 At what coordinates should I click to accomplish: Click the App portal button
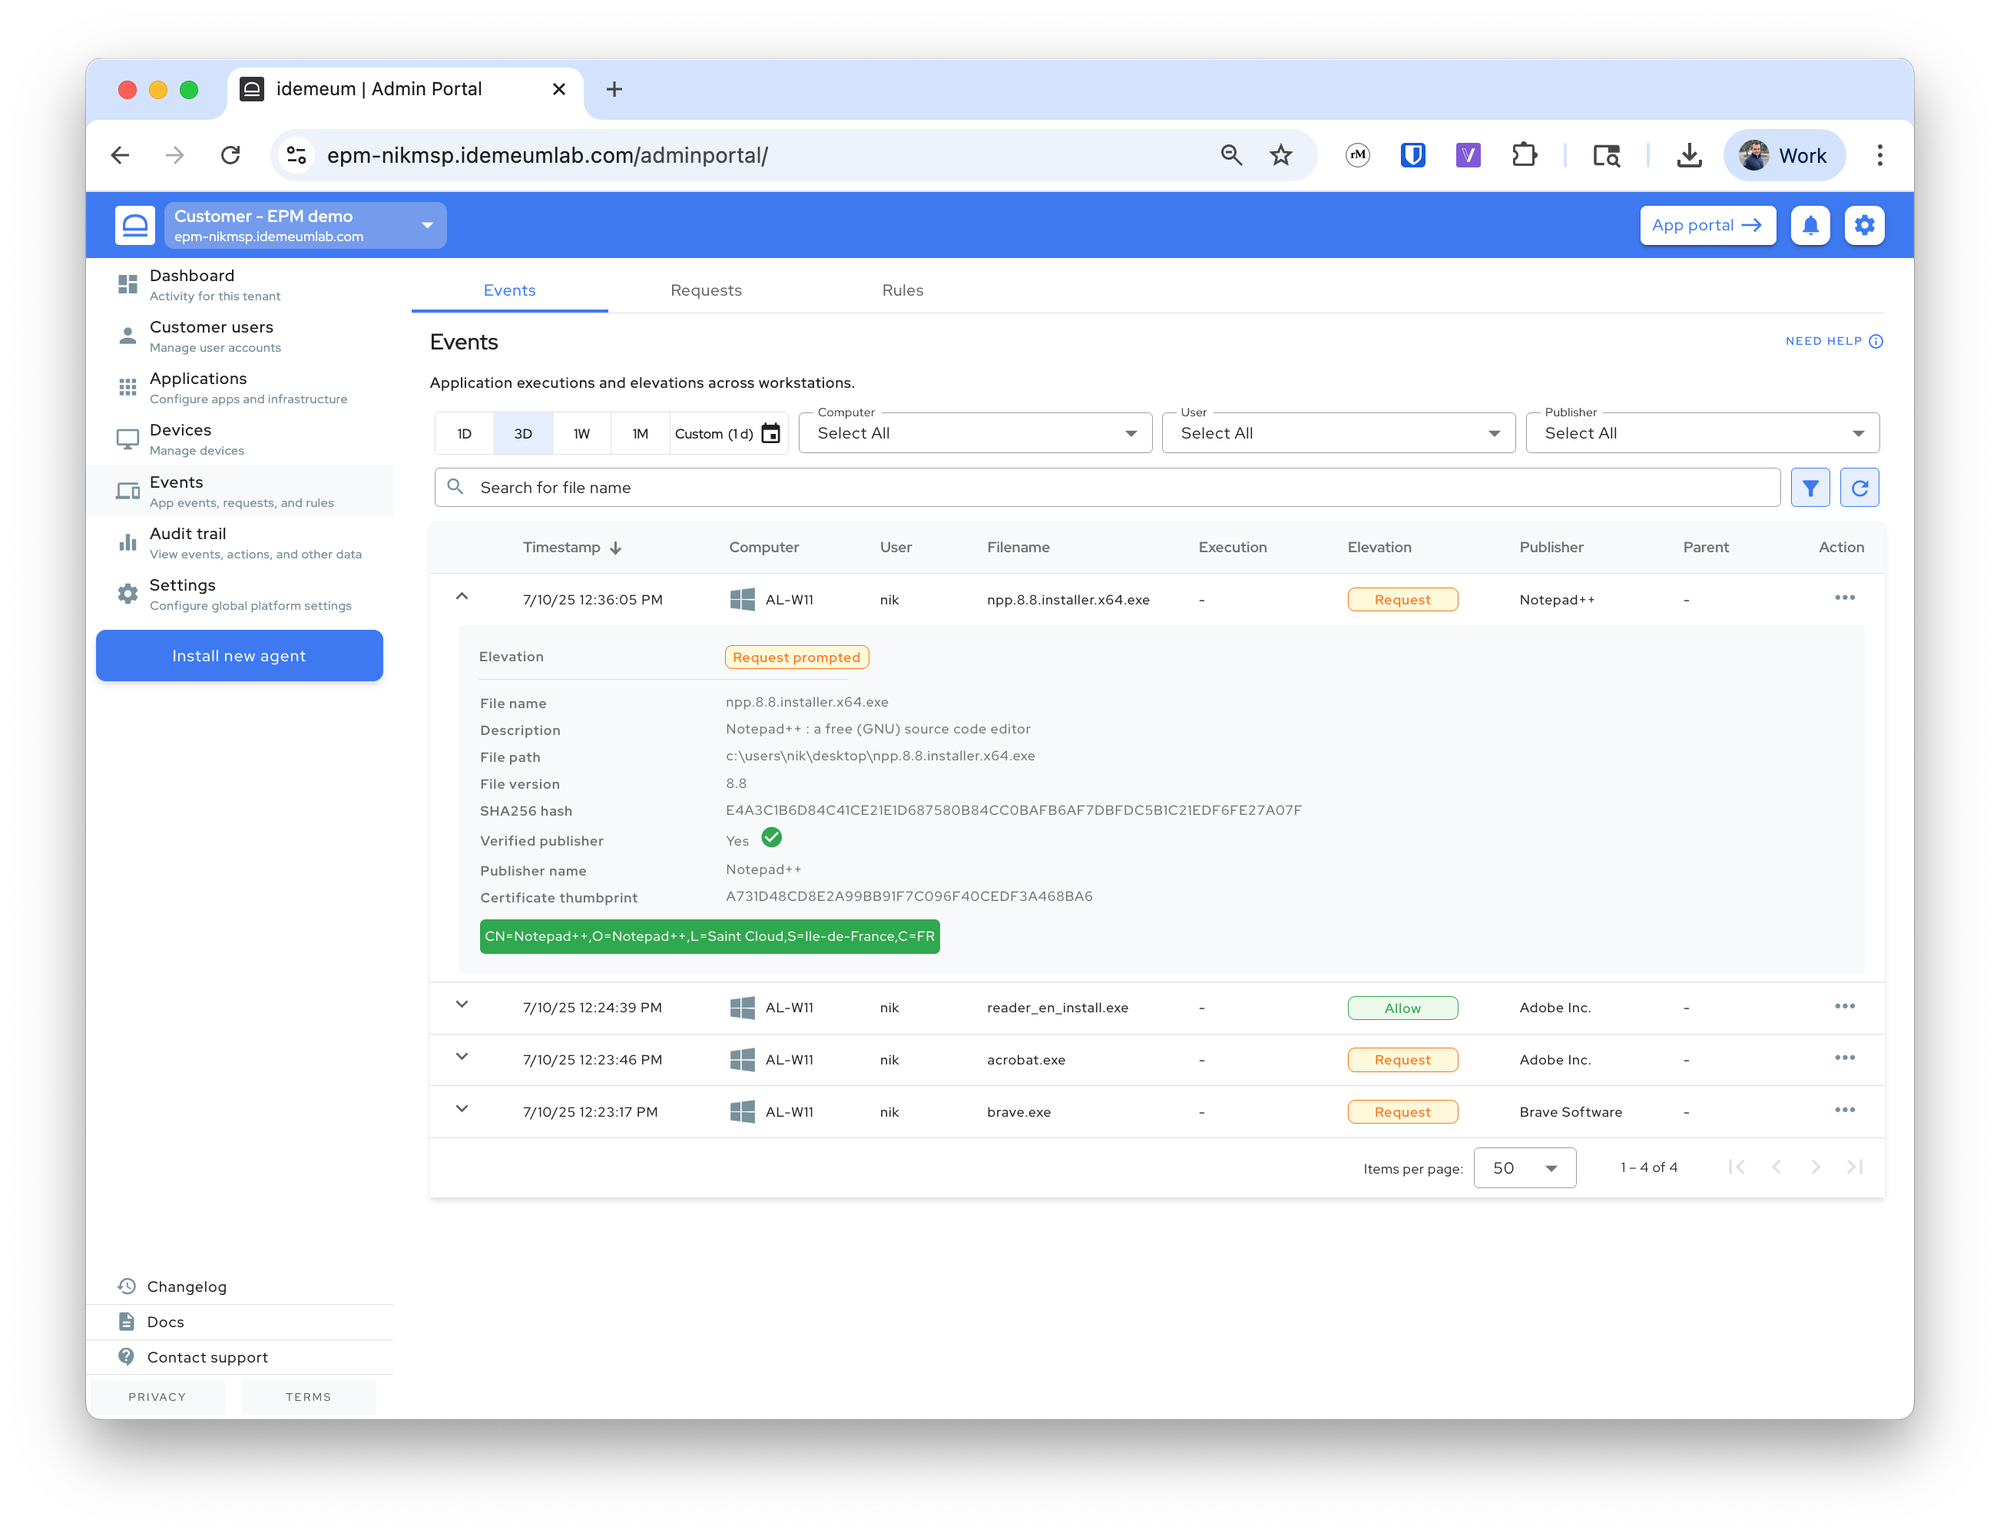coord(1707,225)
